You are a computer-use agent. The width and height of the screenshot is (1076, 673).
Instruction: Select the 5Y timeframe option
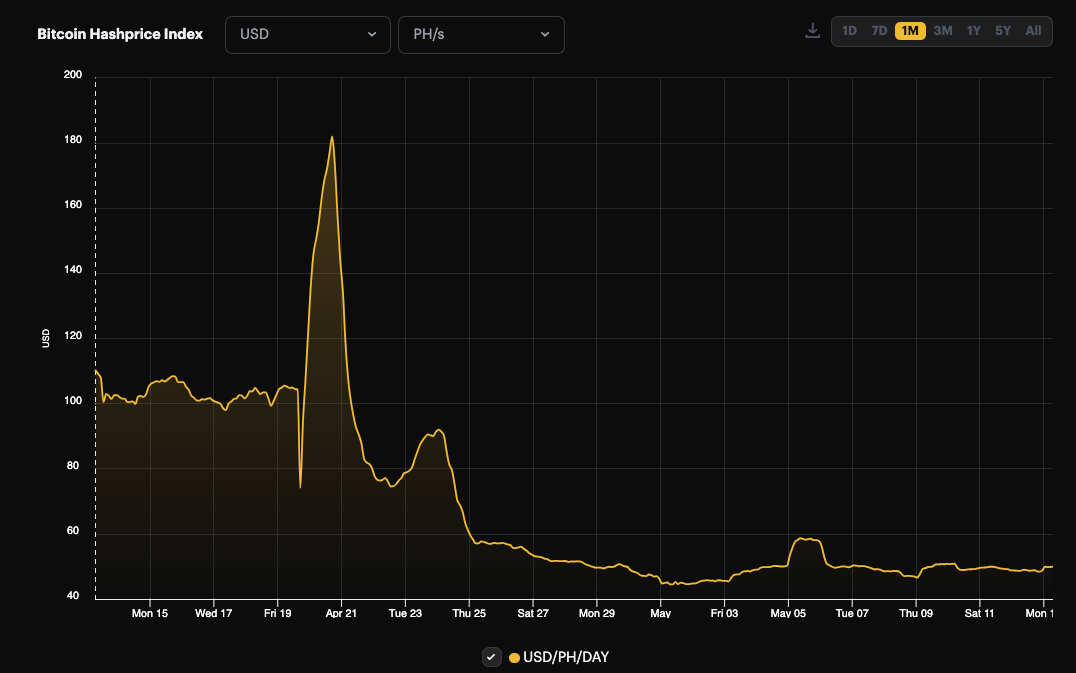pyautogui.click(x=1000, y=30)
